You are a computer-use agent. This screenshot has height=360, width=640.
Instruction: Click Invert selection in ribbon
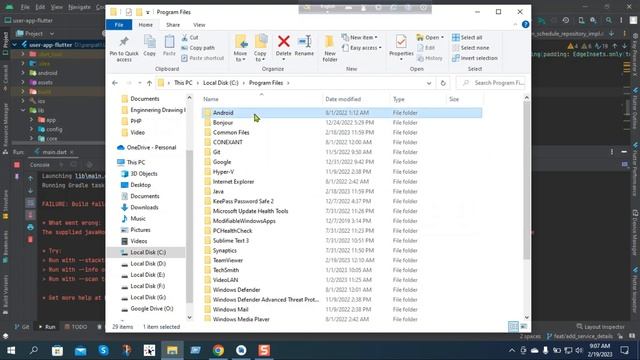[x=475, y=58]
